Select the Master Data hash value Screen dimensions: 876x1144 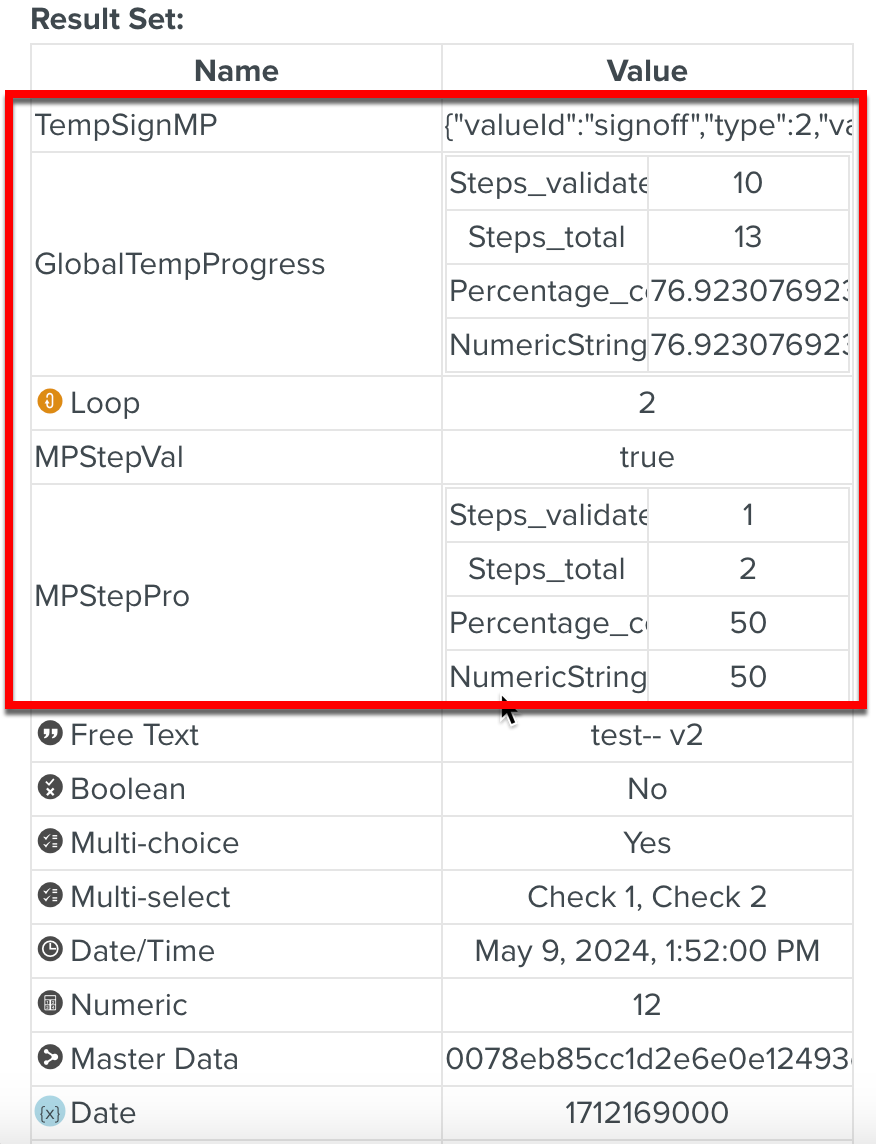point(648,1059)
